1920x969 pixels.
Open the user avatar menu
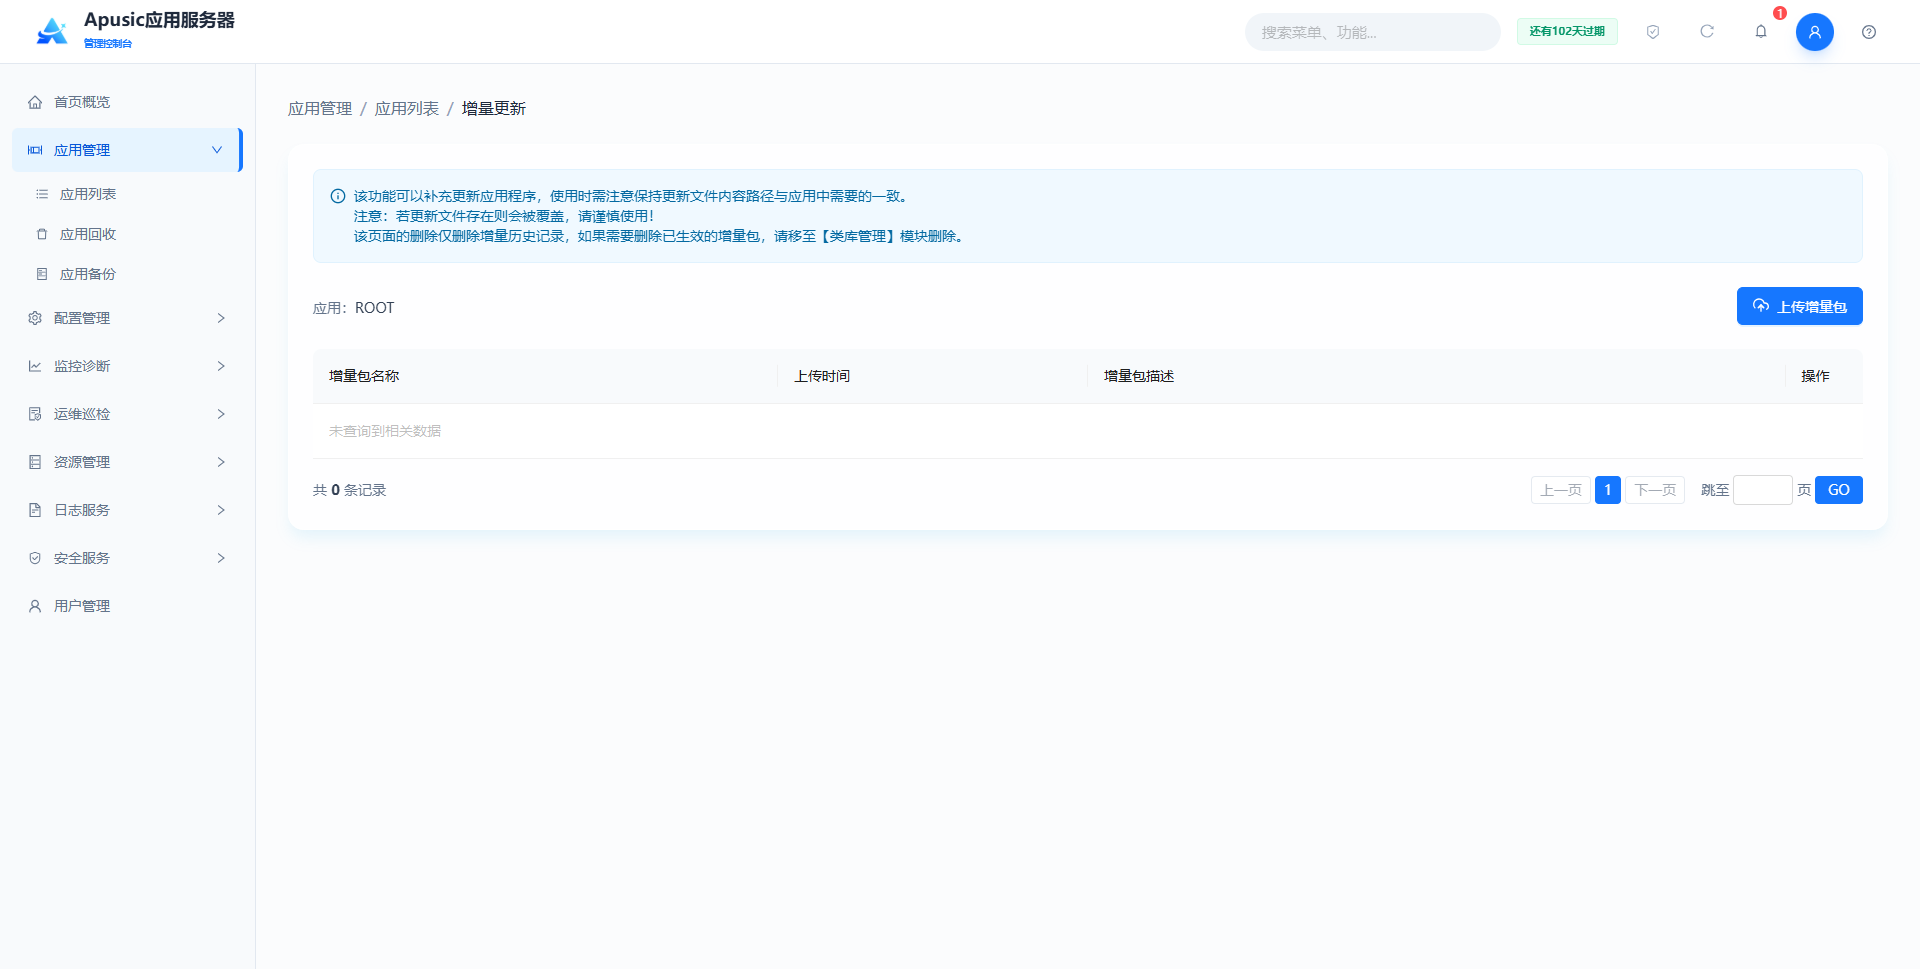pyautogui.click(x=1815, y=32)
